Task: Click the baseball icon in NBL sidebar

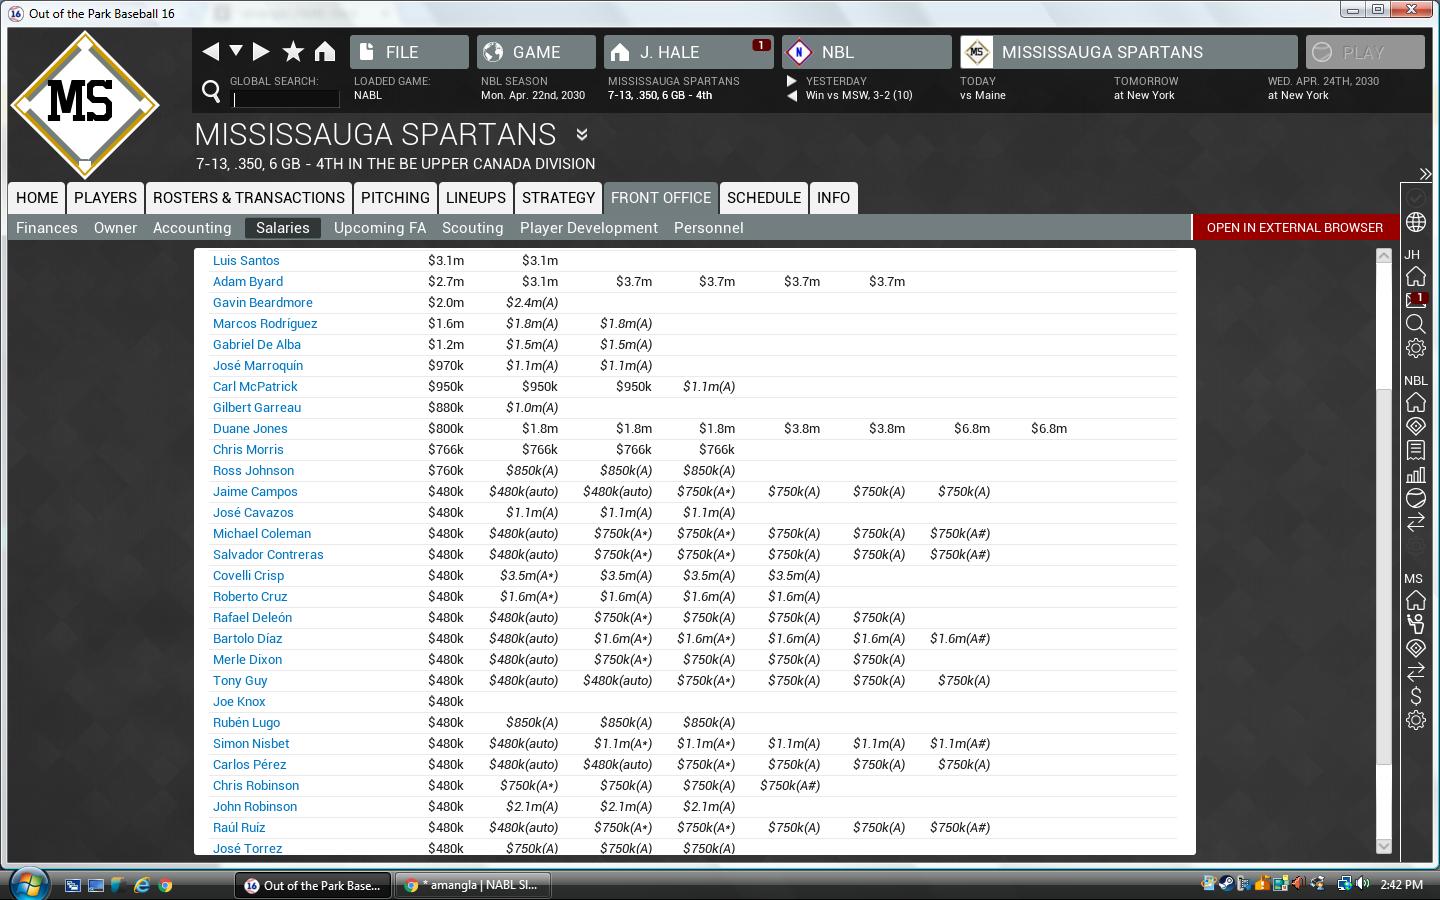Action: (1416, 499)
